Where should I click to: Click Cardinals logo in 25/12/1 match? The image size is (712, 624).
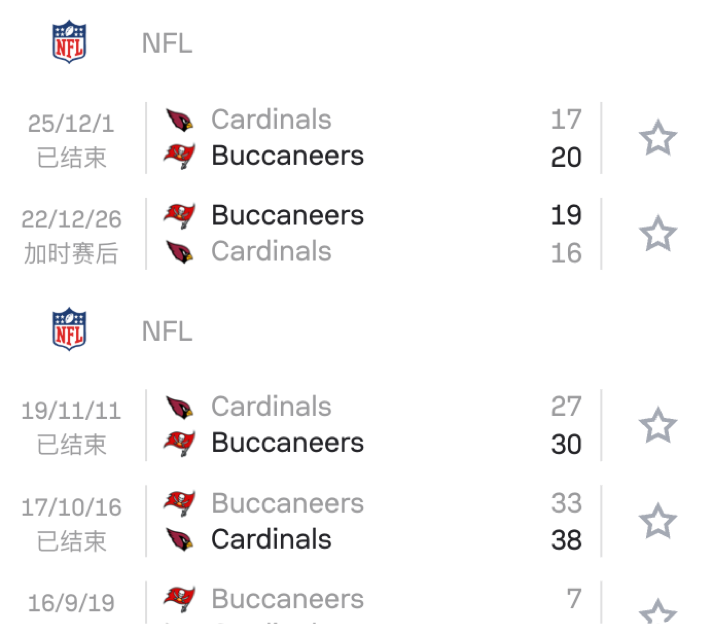tap(180, 120)
